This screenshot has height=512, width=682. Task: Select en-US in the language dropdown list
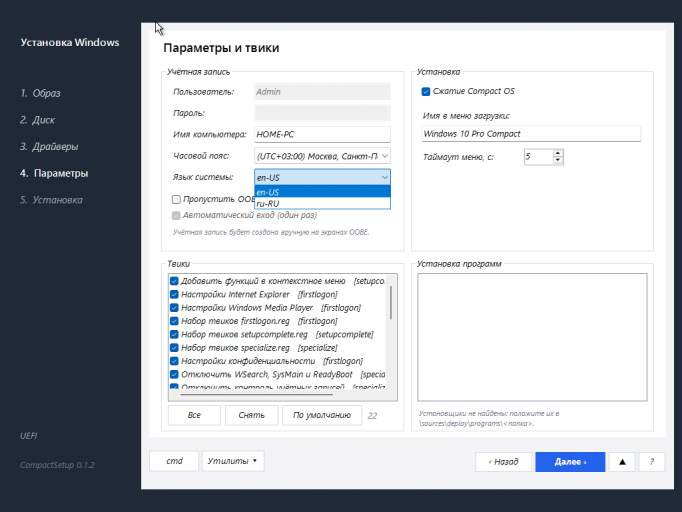coord(322,192)
